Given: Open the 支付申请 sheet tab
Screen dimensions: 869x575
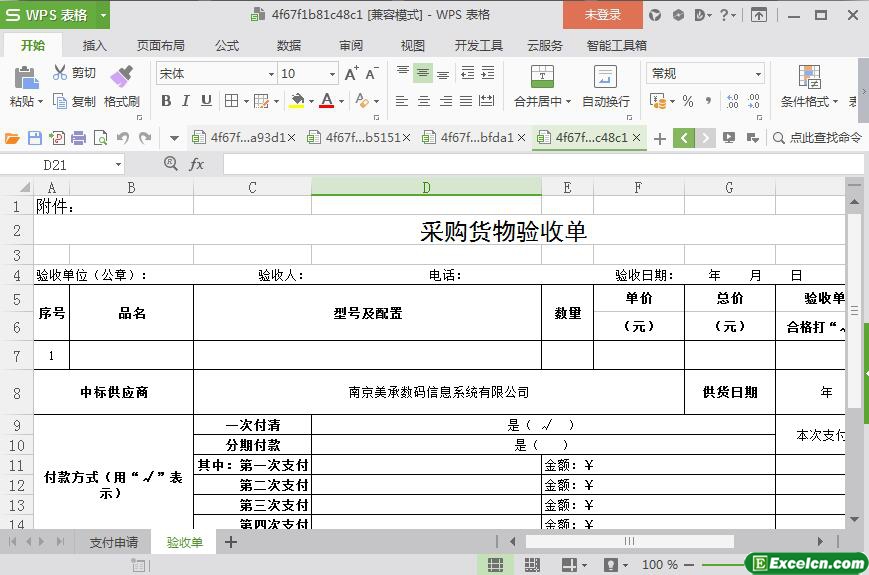Looking at the screenshot, I should point(113,542).
